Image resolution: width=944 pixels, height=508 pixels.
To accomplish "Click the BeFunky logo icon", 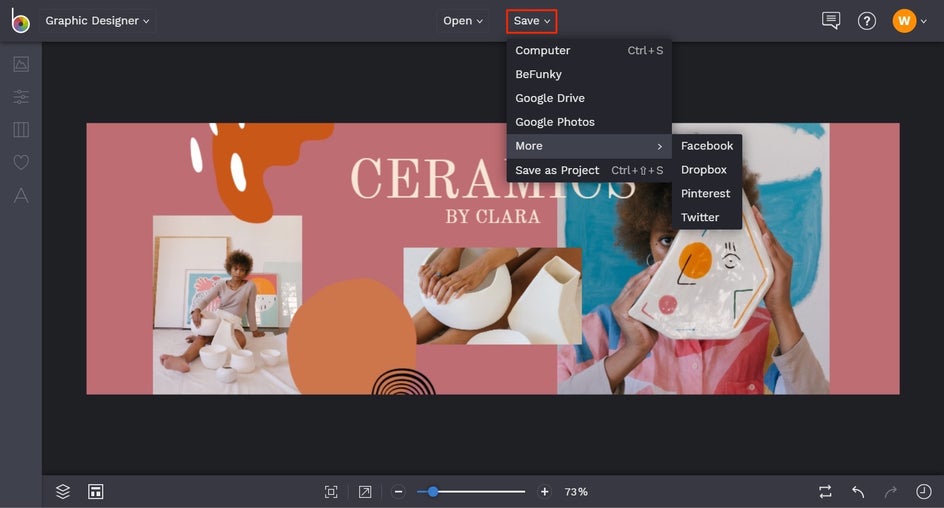I will click(x=20, y=20).
